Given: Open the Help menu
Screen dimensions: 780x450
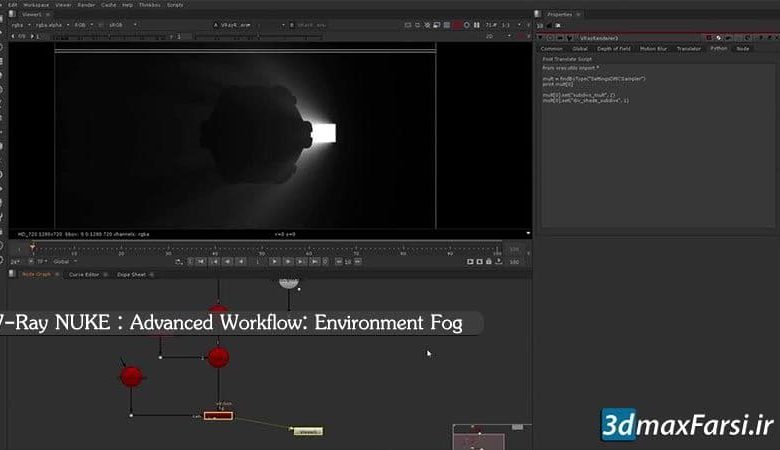Looking at the screenshot, I should coord(127,4).
